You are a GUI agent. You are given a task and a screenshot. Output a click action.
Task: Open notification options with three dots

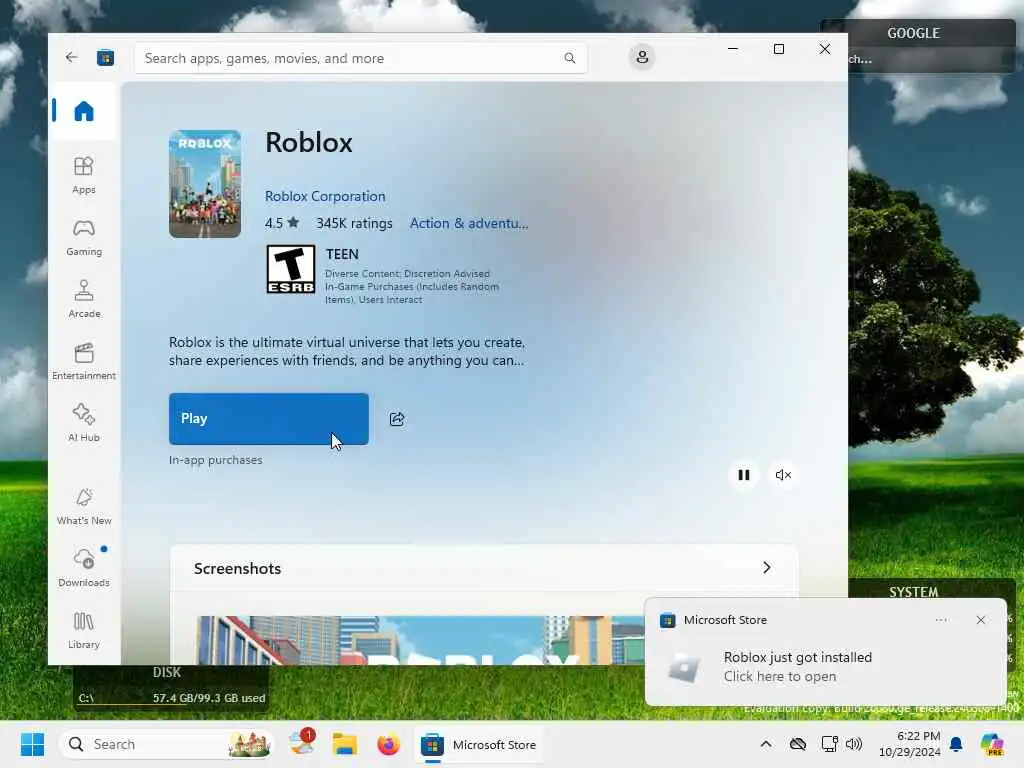point(941,620)
